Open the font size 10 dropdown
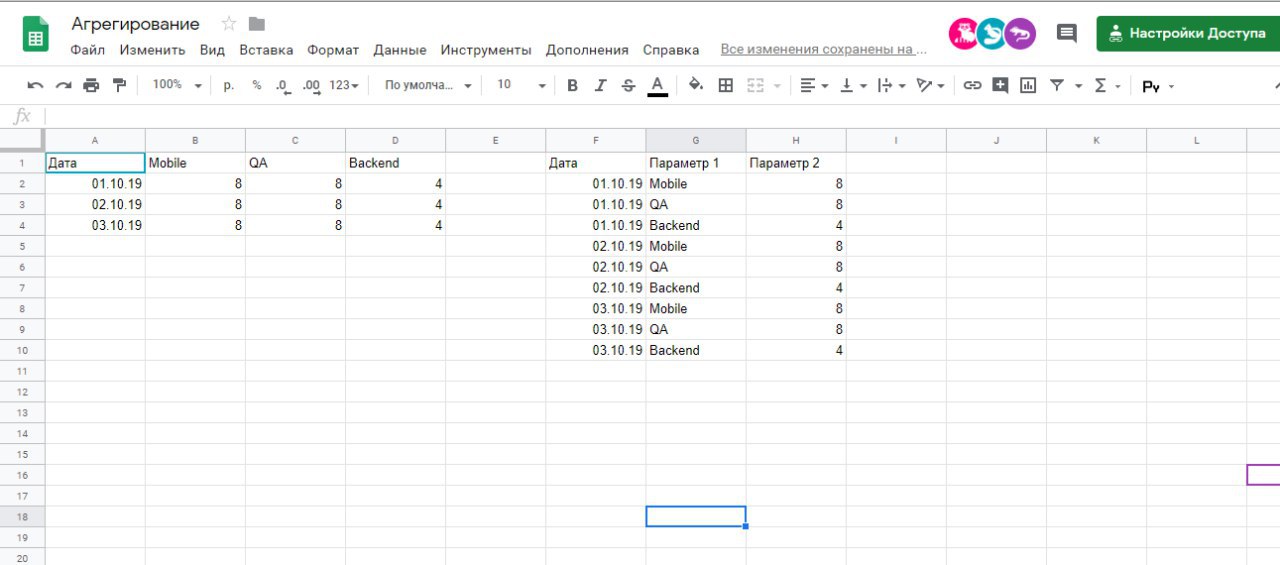The width and height of the screenshot is (1280, 565). point(522,86)
